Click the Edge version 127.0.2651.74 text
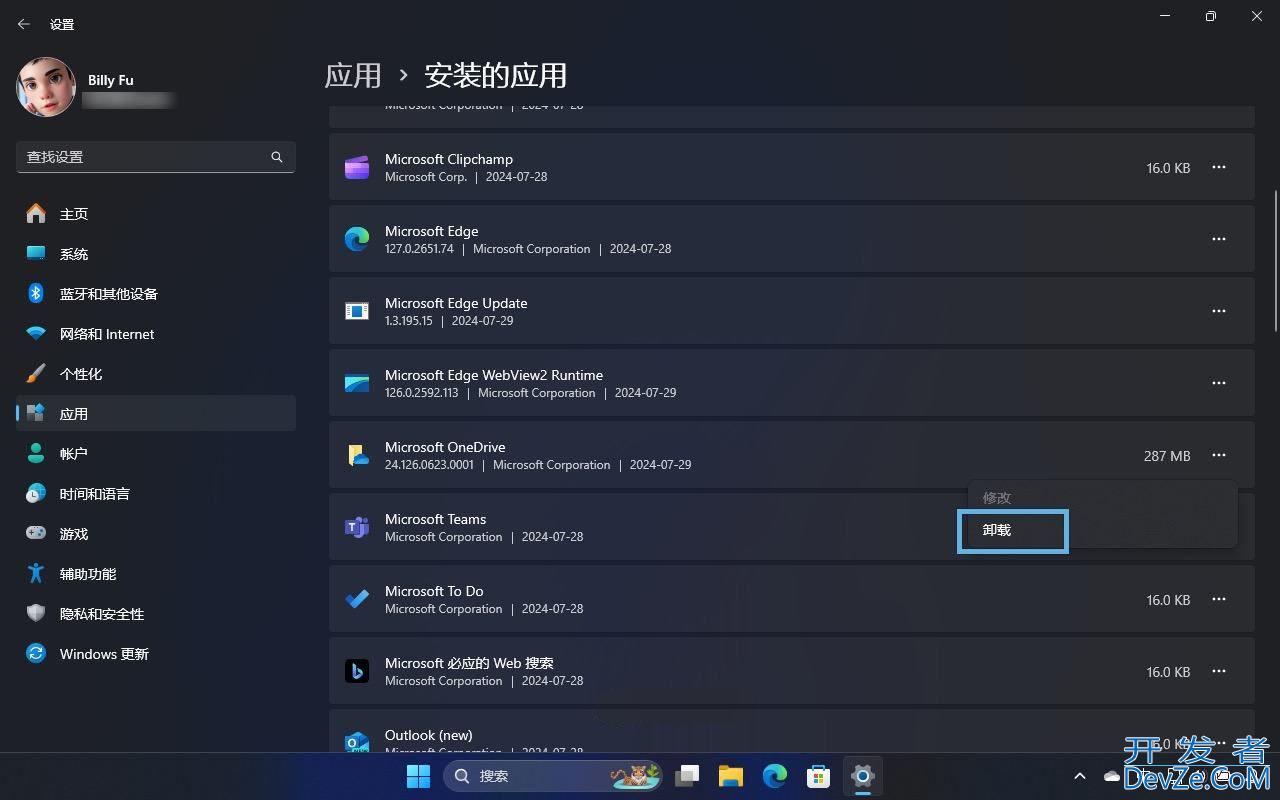The image size is (1280, 800). pos(419,249)
